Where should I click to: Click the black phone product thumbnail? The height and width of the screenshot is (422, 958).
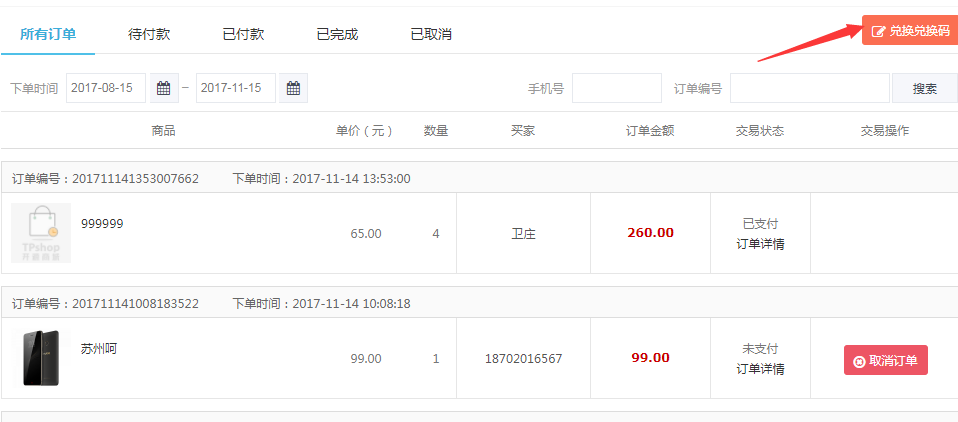(41, 358)
